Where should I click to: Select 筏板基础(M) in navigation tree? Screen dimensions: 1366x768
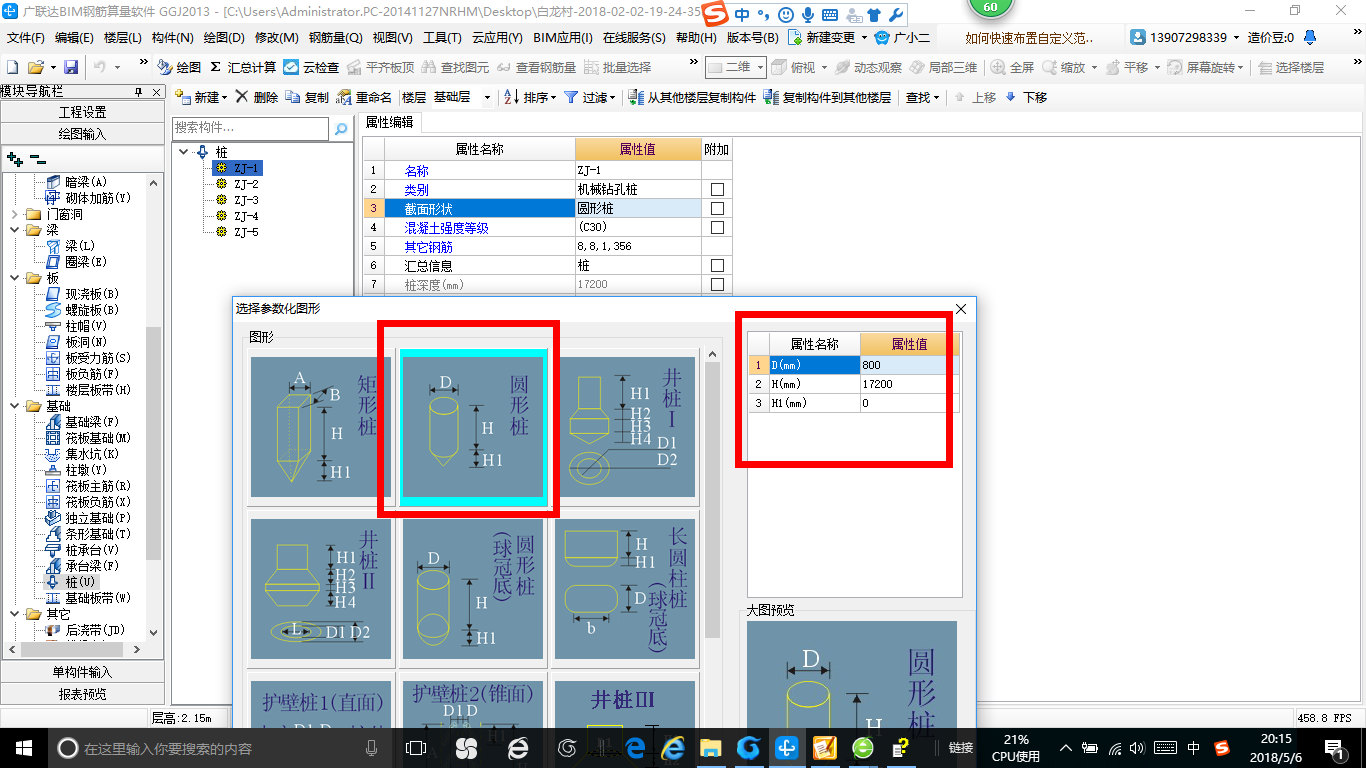[x=89, y=438]
